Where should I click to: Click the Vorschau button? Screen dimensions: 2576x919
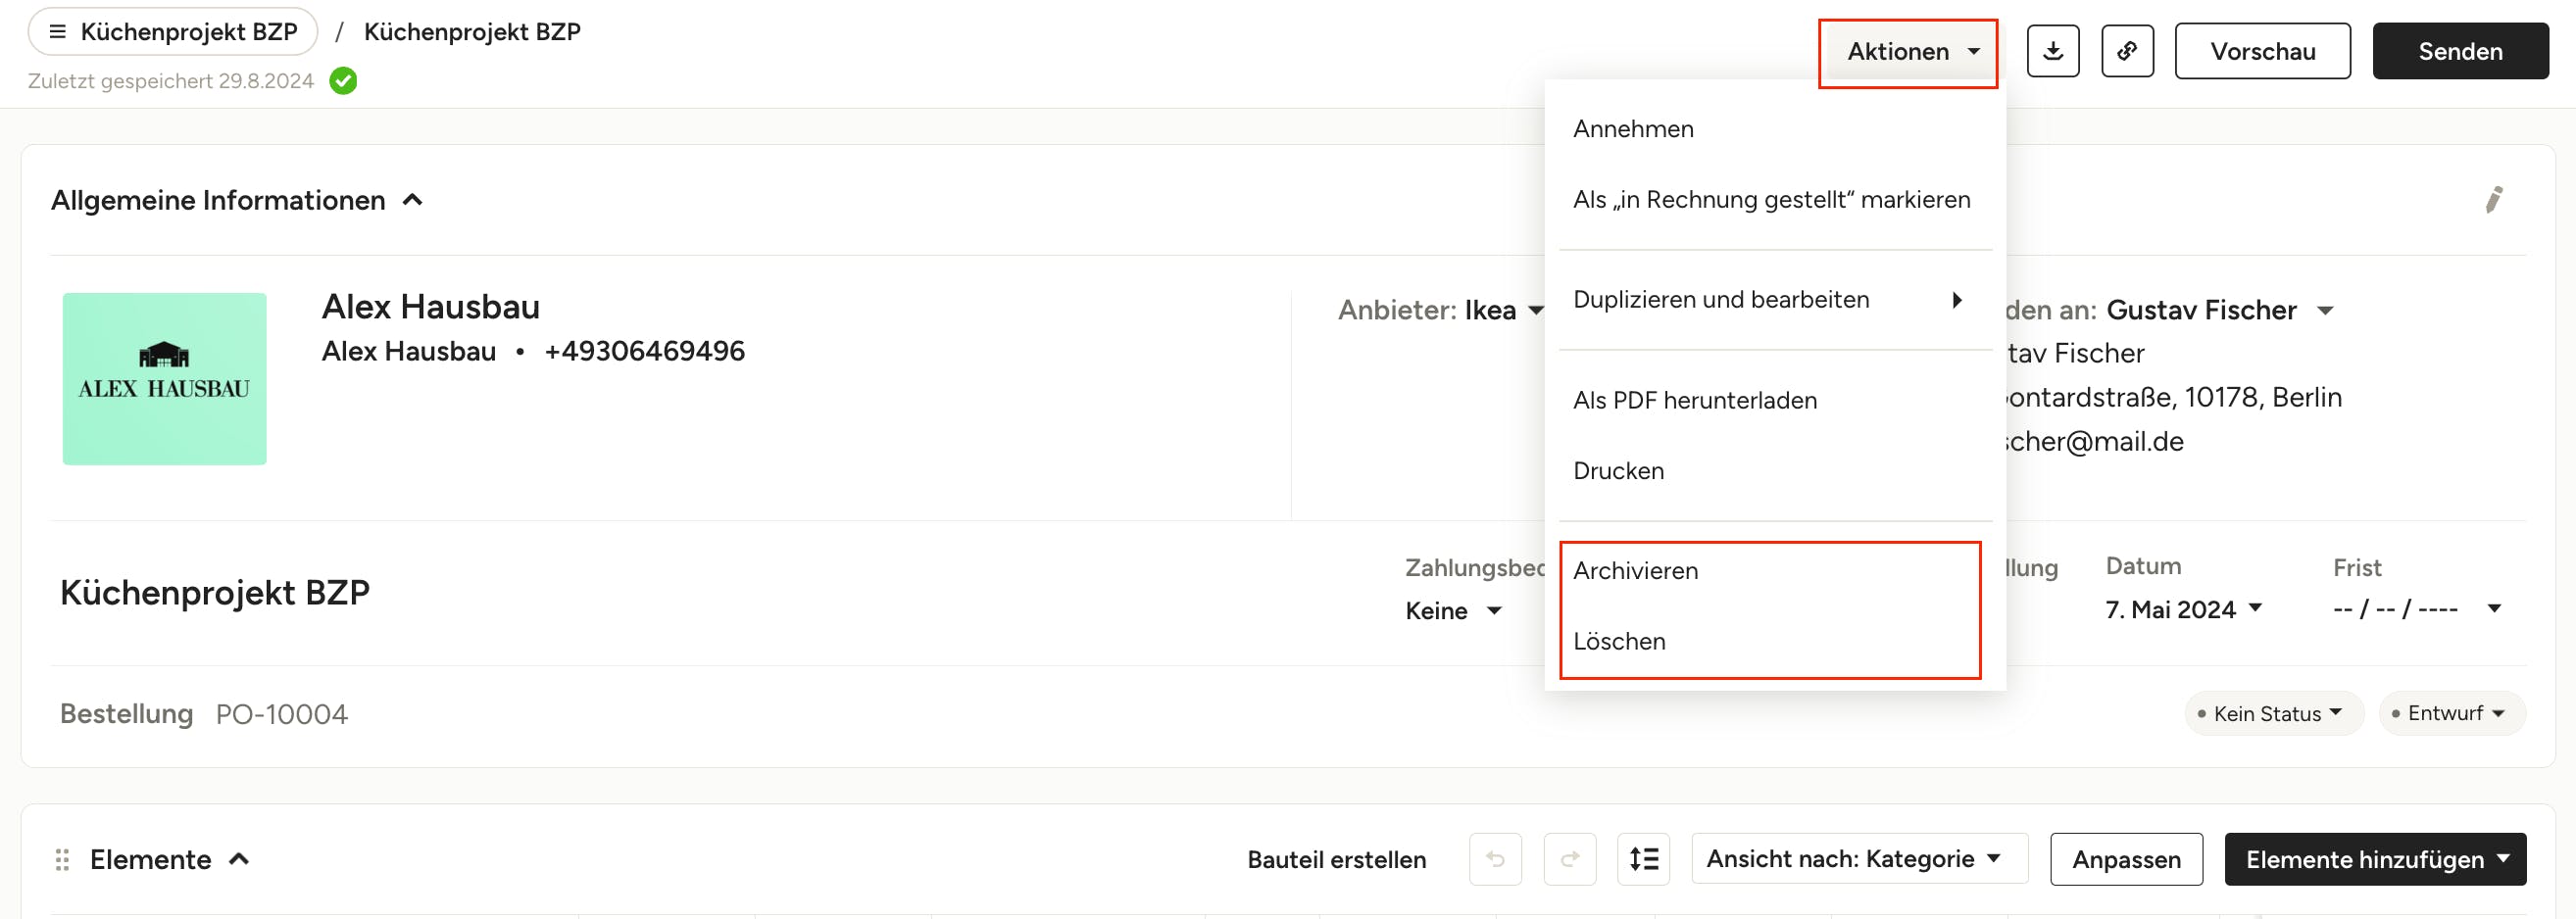coord(2262,51)
